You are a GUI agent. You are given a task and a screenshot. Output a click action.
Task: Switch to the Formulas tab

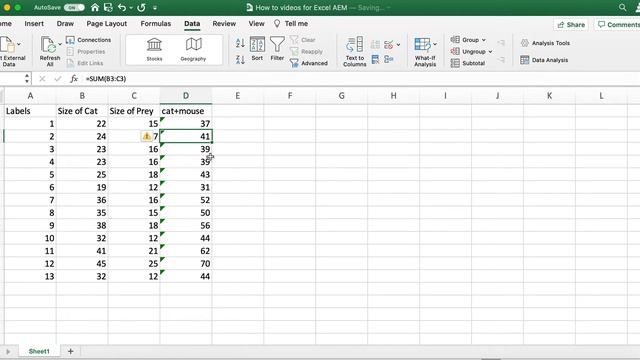156,24
